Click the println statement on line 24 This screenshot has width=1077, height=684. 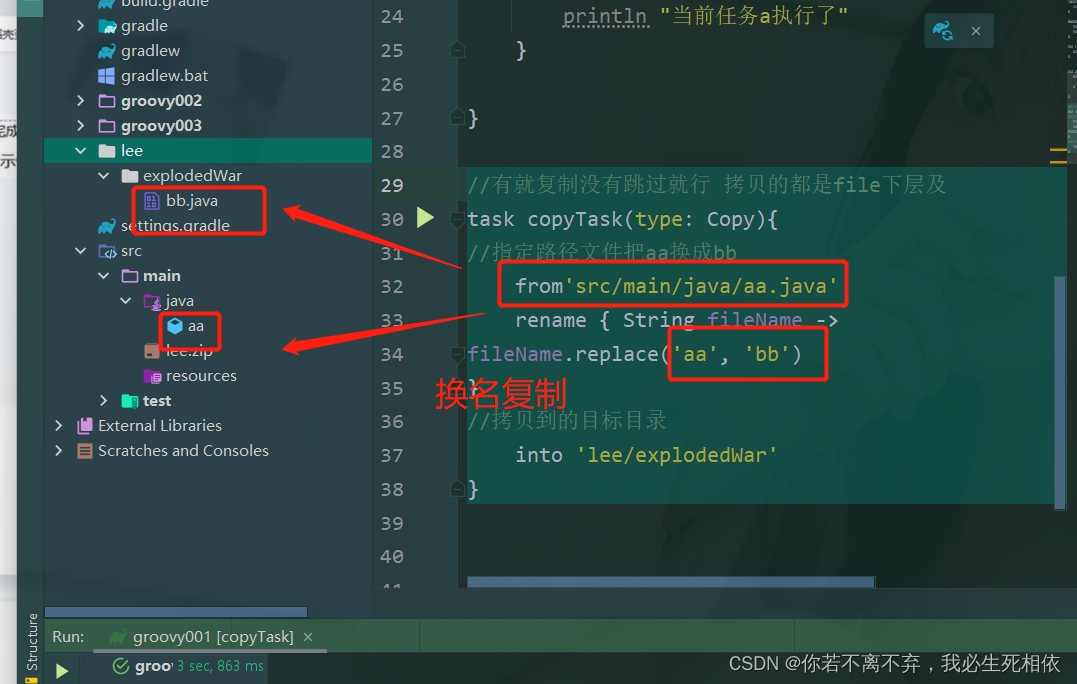pyautogui.click(x=705, y=15)
